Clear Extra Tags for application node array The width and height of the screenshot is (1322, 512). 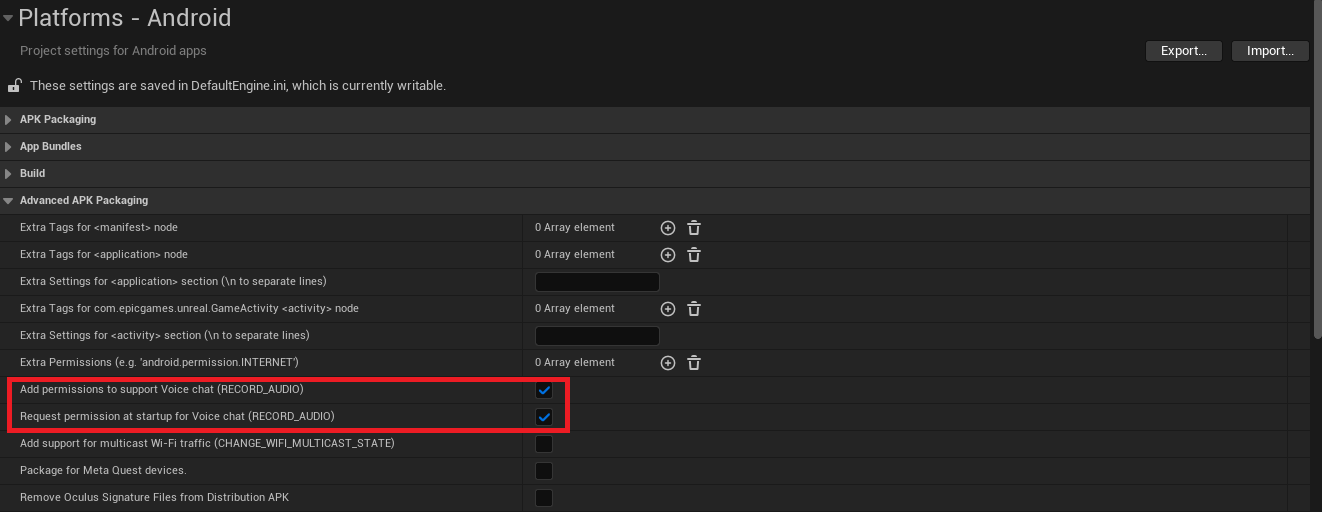[694, 255]
